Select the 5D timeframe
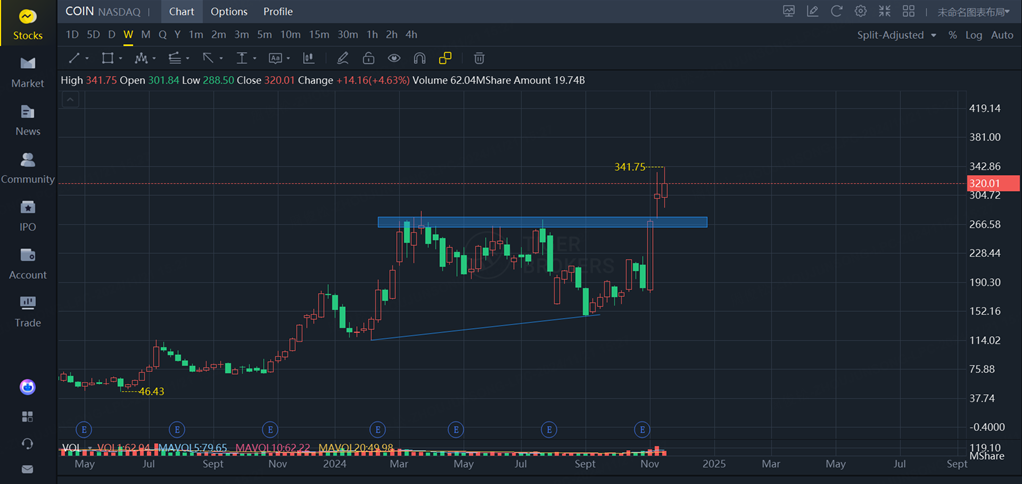Image resolution: width=1022 pixels, height=484 pixels. (x=93, y=35)
